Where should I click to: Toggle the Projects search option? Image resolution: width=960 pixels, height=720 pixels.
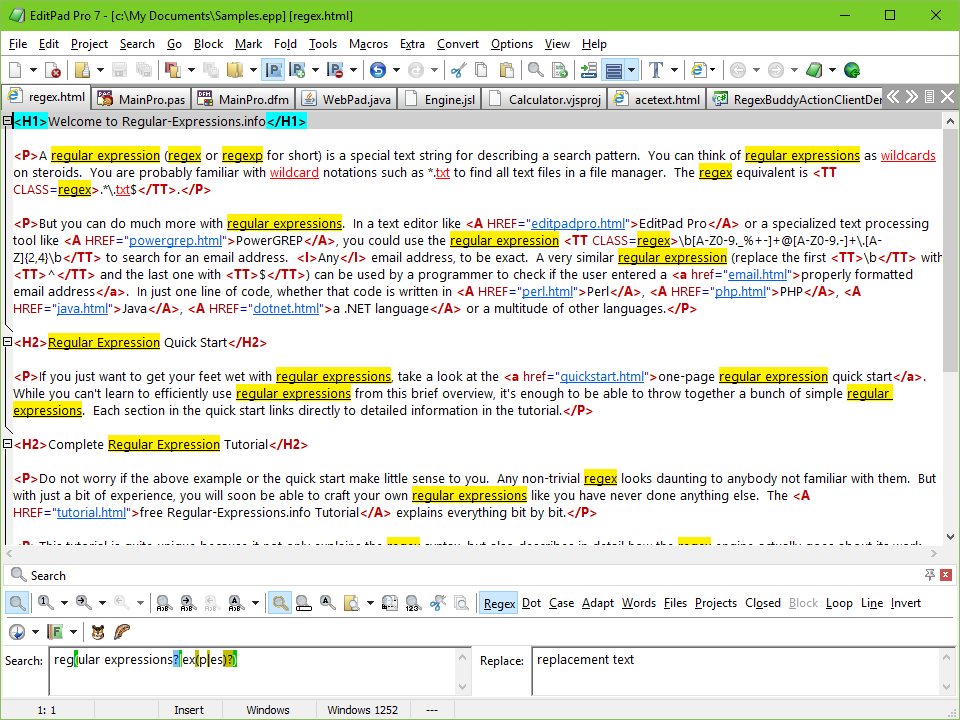click(x=716, y=603)
